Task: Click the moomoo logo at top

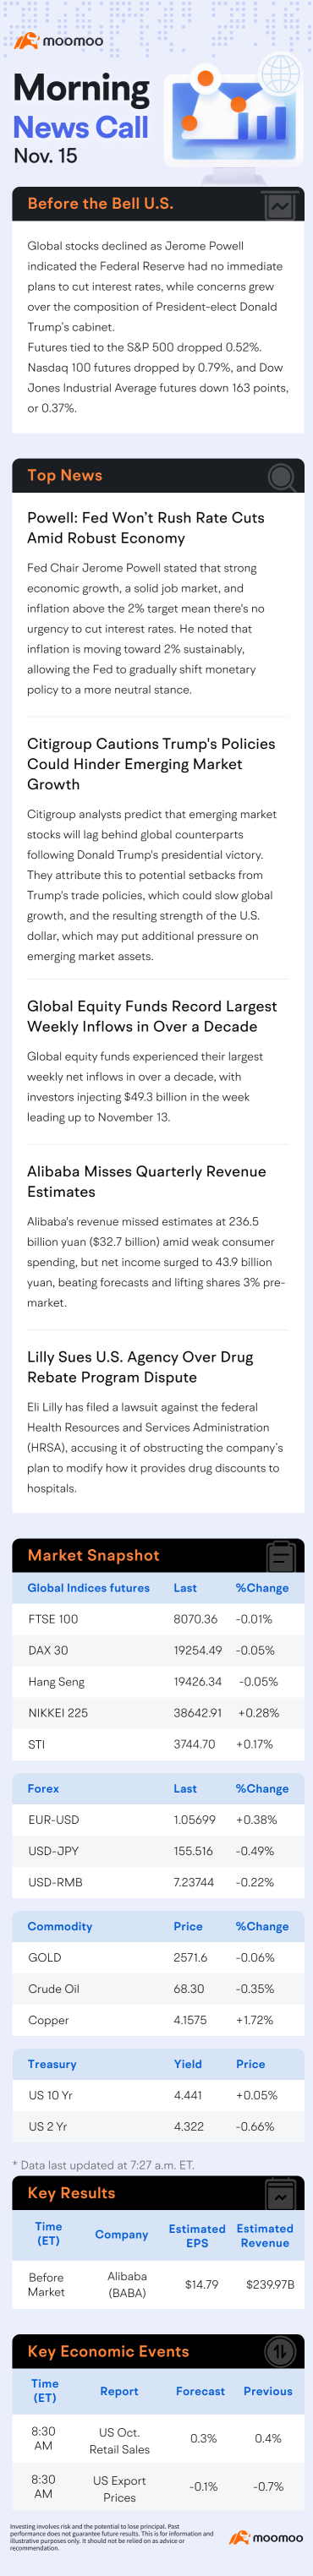Action: click(58, 41)
